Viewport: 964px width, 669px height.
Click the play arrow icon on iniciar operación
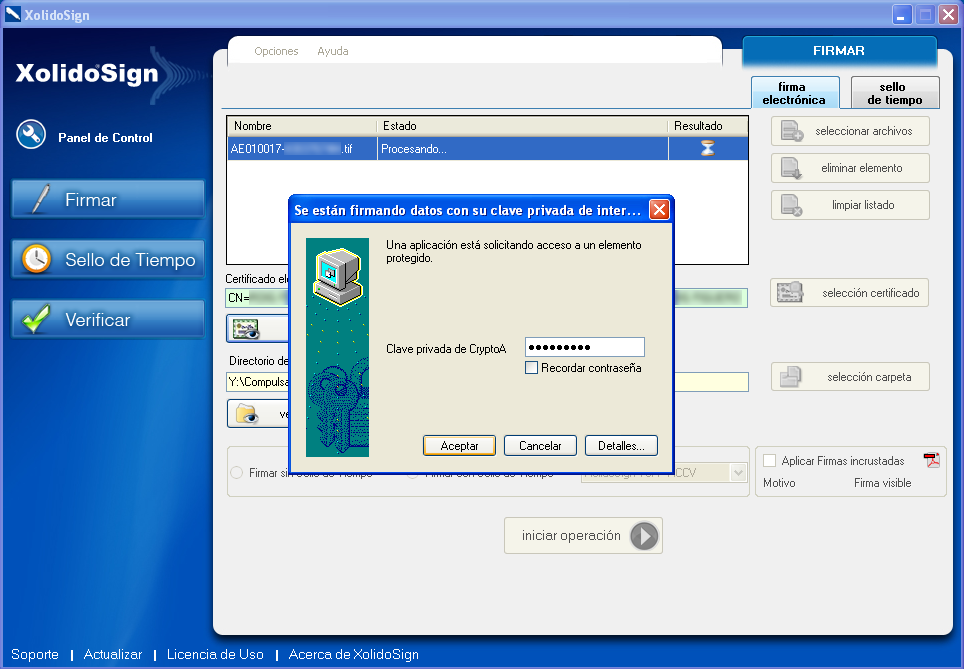(644, 536)
